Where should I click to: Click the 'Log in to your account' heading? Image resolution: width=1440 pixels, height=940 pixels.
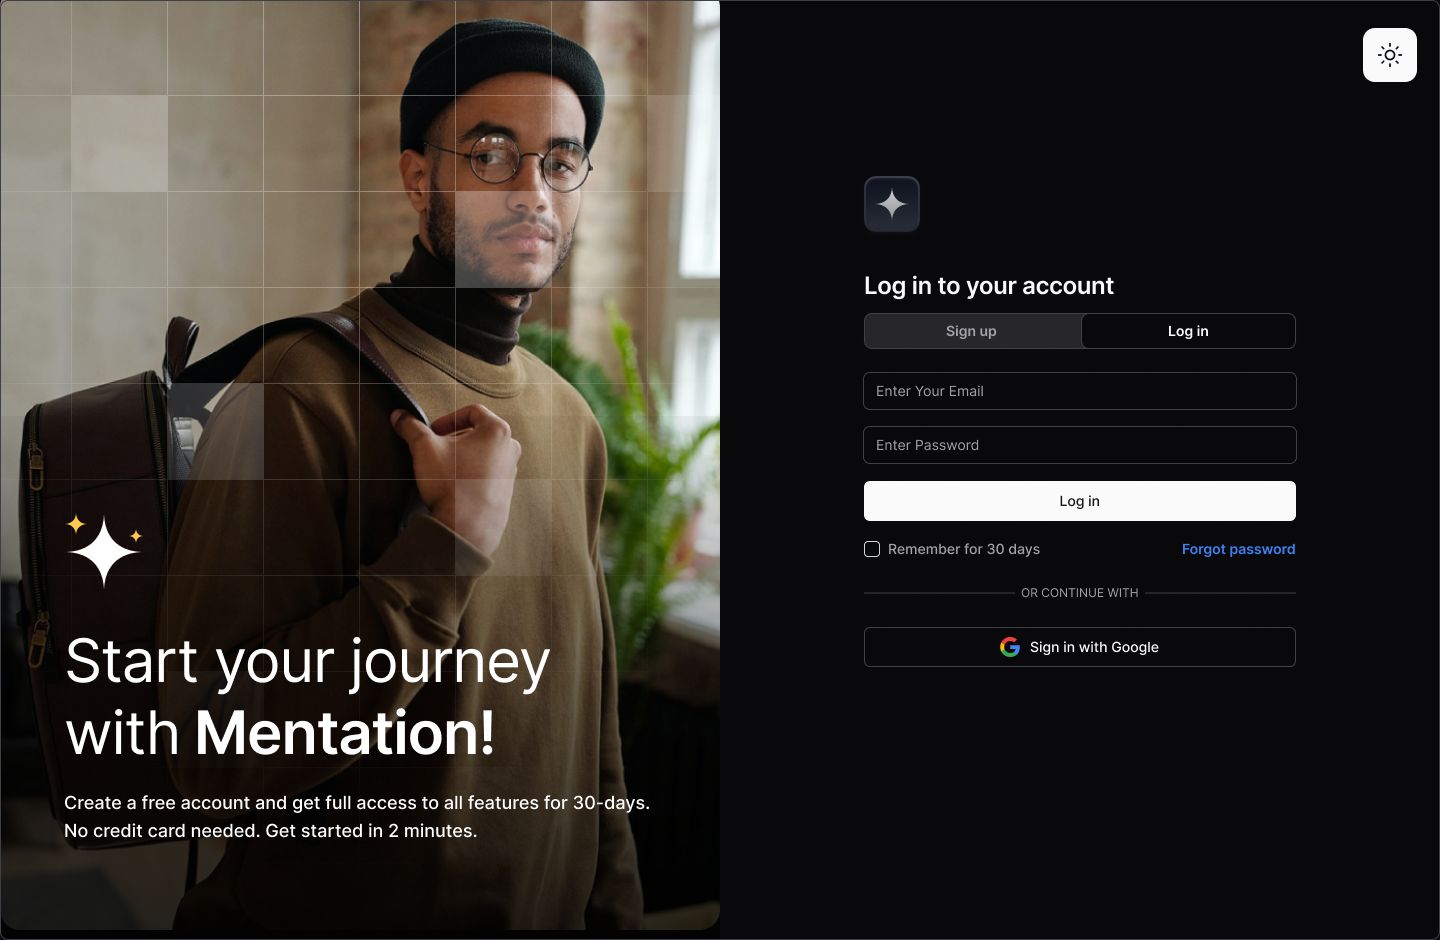(x=989, y=286)
